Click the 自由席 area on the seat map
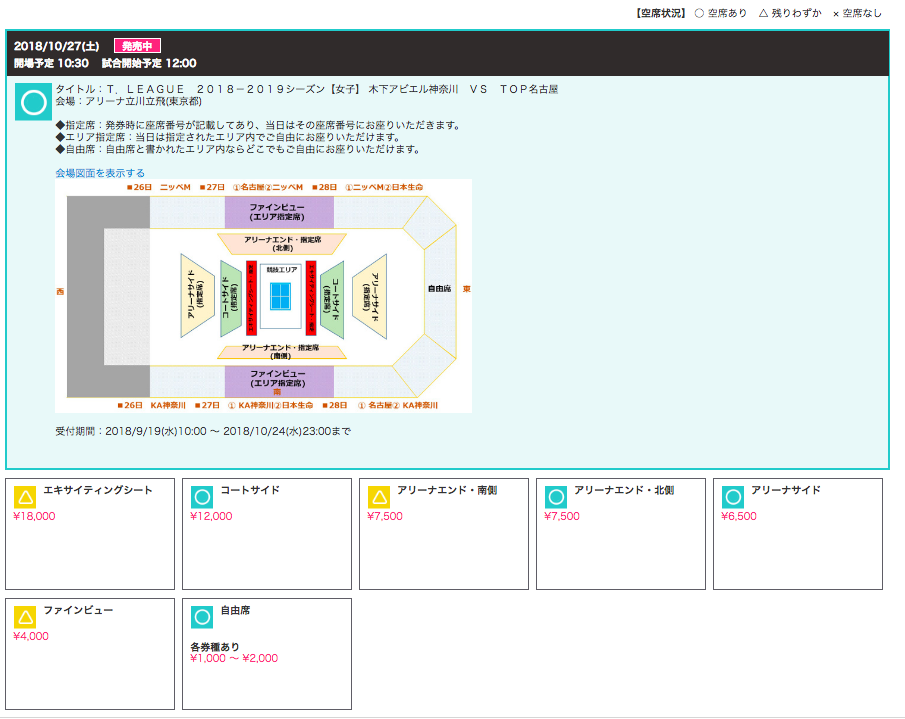This screenshot has width=905, height=719. point(439,288)
